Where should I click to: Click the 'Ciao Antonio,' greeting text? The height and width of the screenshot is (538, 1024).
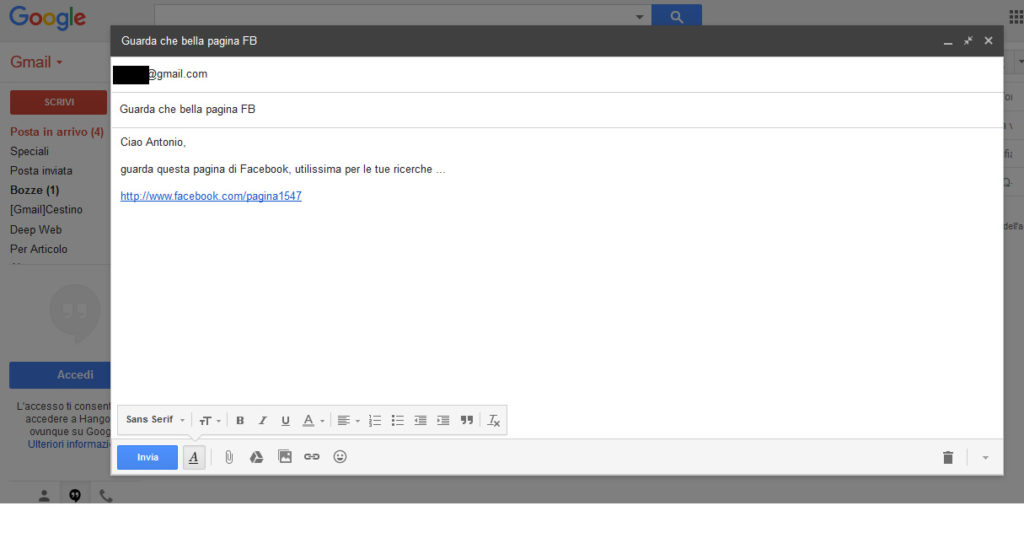153,142
